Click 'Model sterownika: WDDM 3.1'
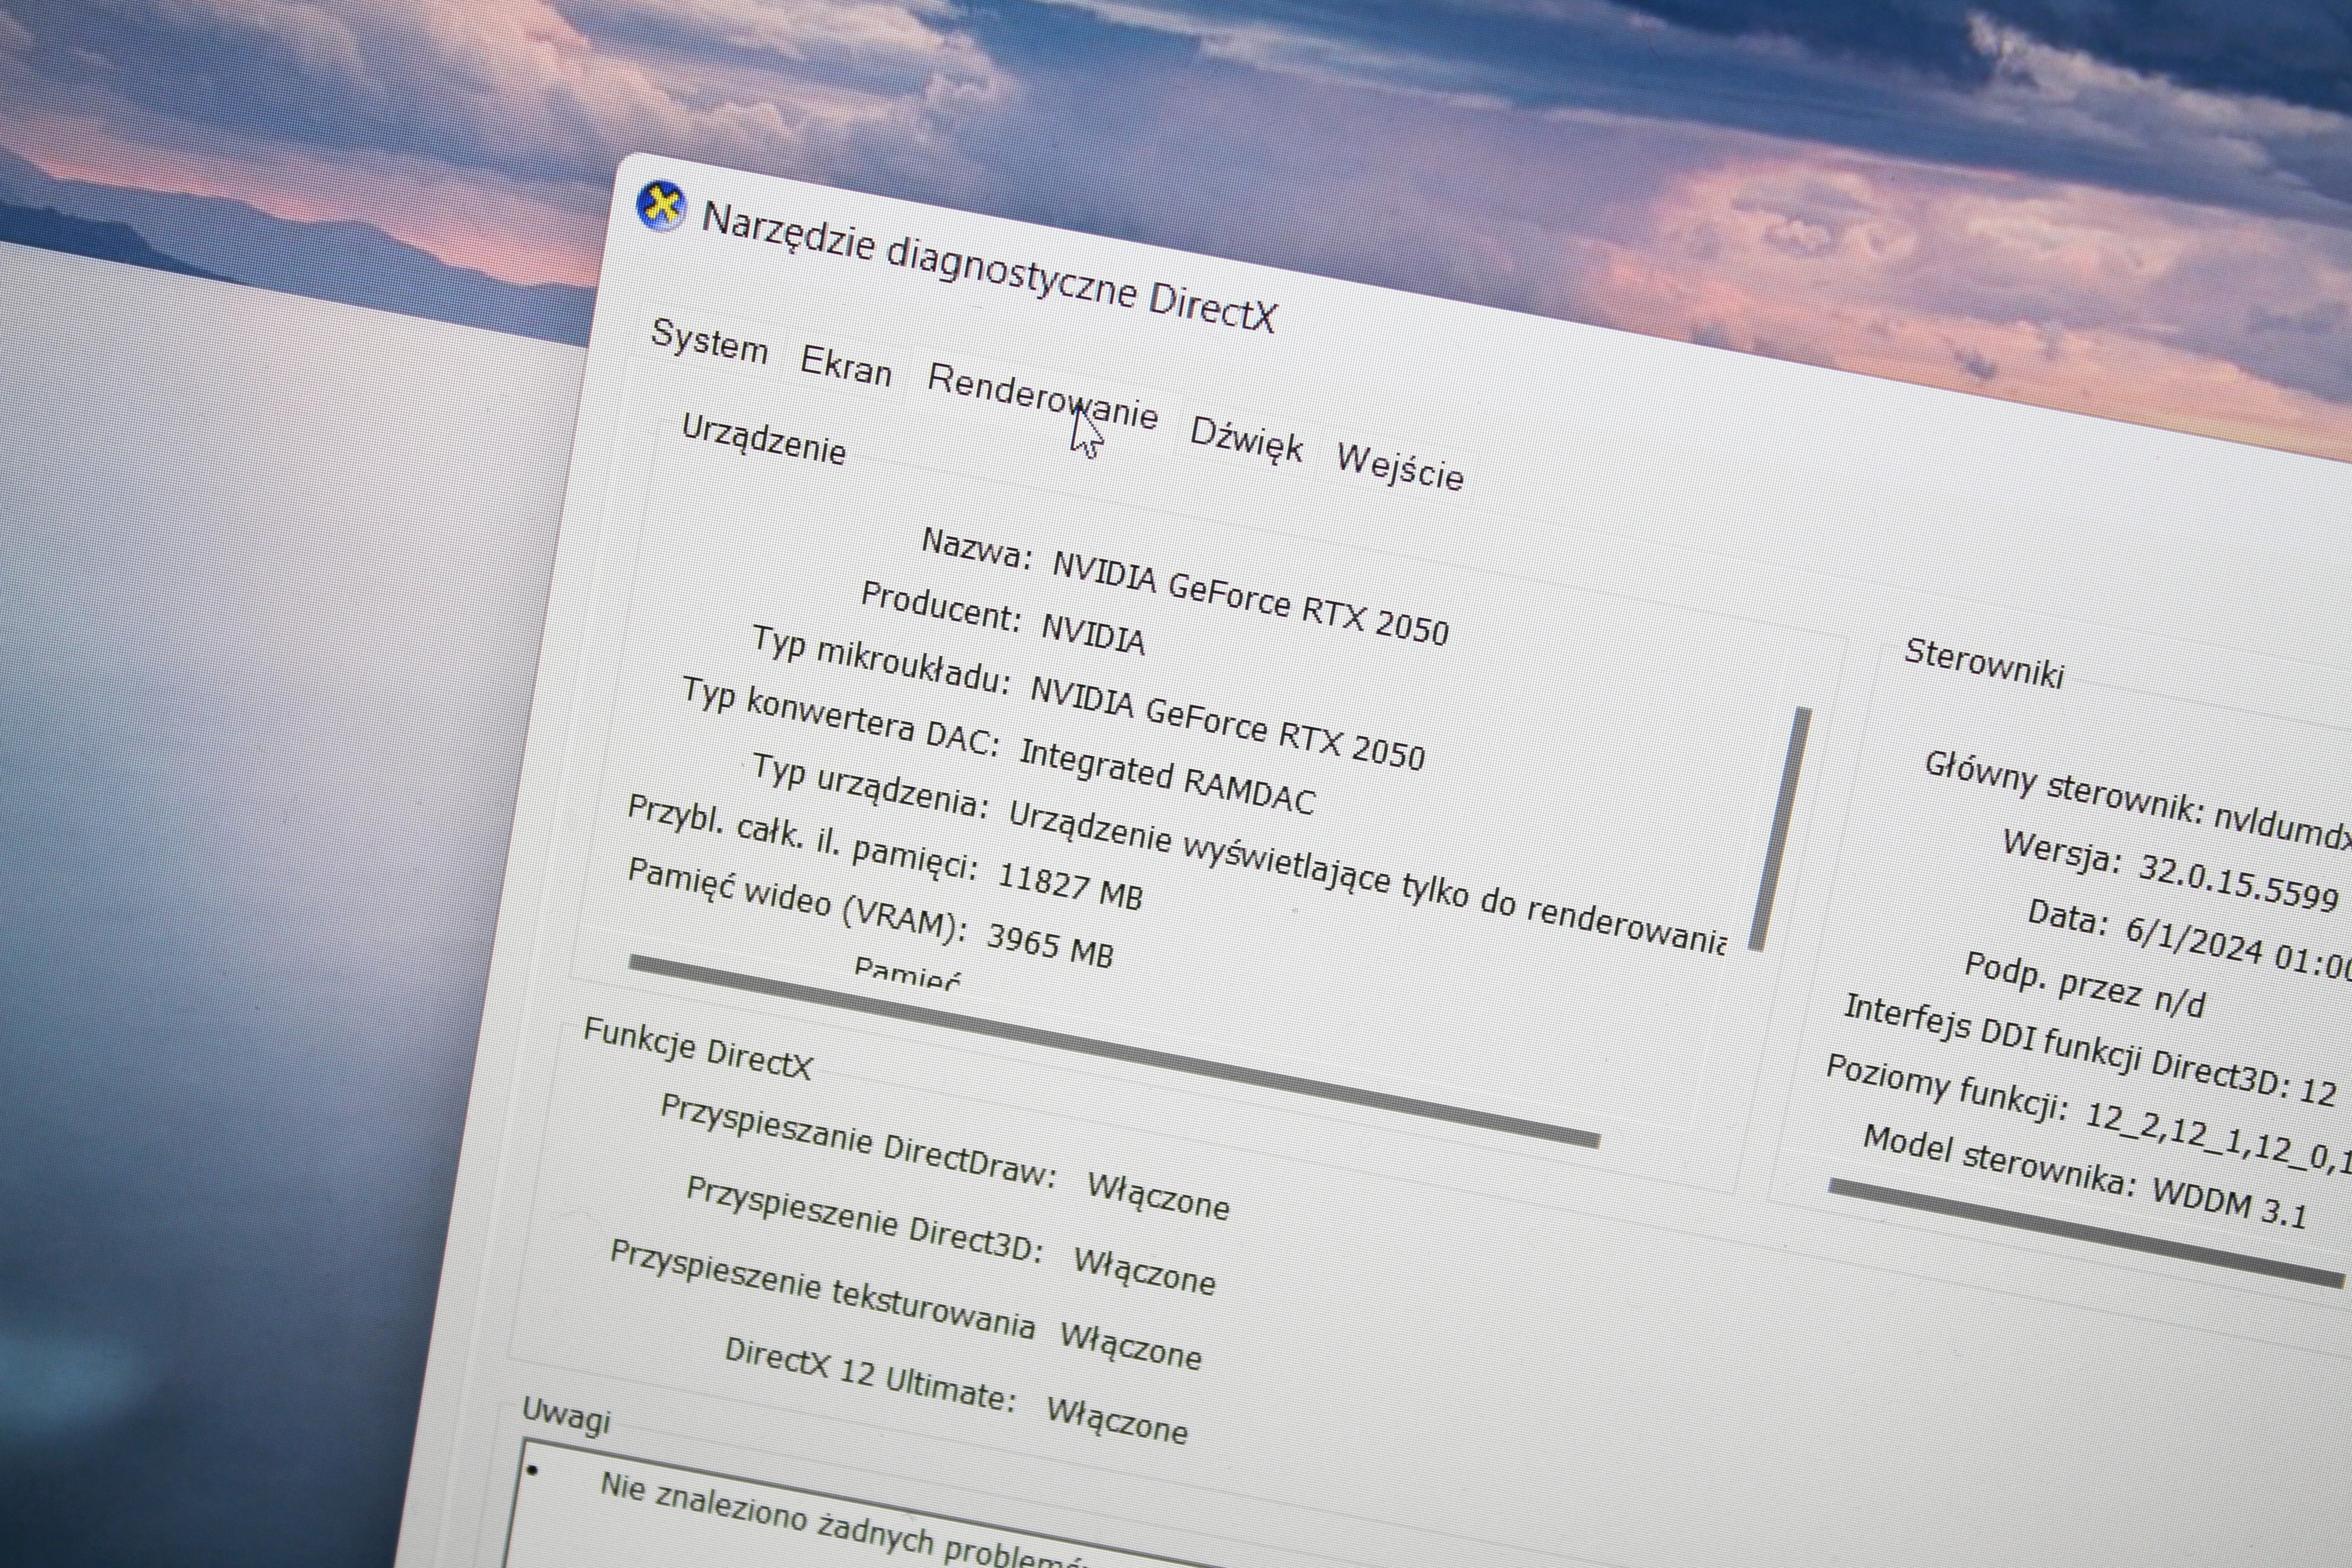This screenshot has width=2352, height=1568. pyautogui.click(x=2086, y=1178)
